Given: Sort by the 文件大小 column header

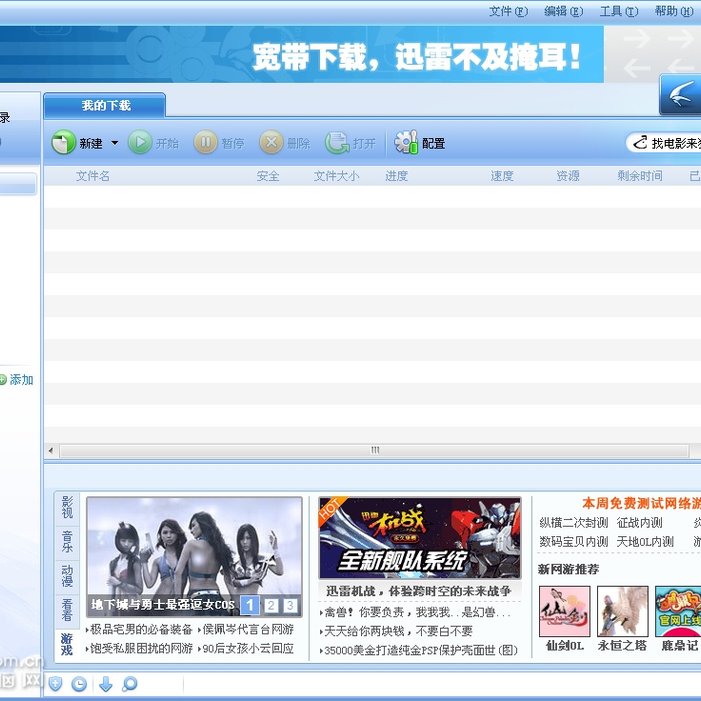Looking at the screenshot, I should [336, 176].
